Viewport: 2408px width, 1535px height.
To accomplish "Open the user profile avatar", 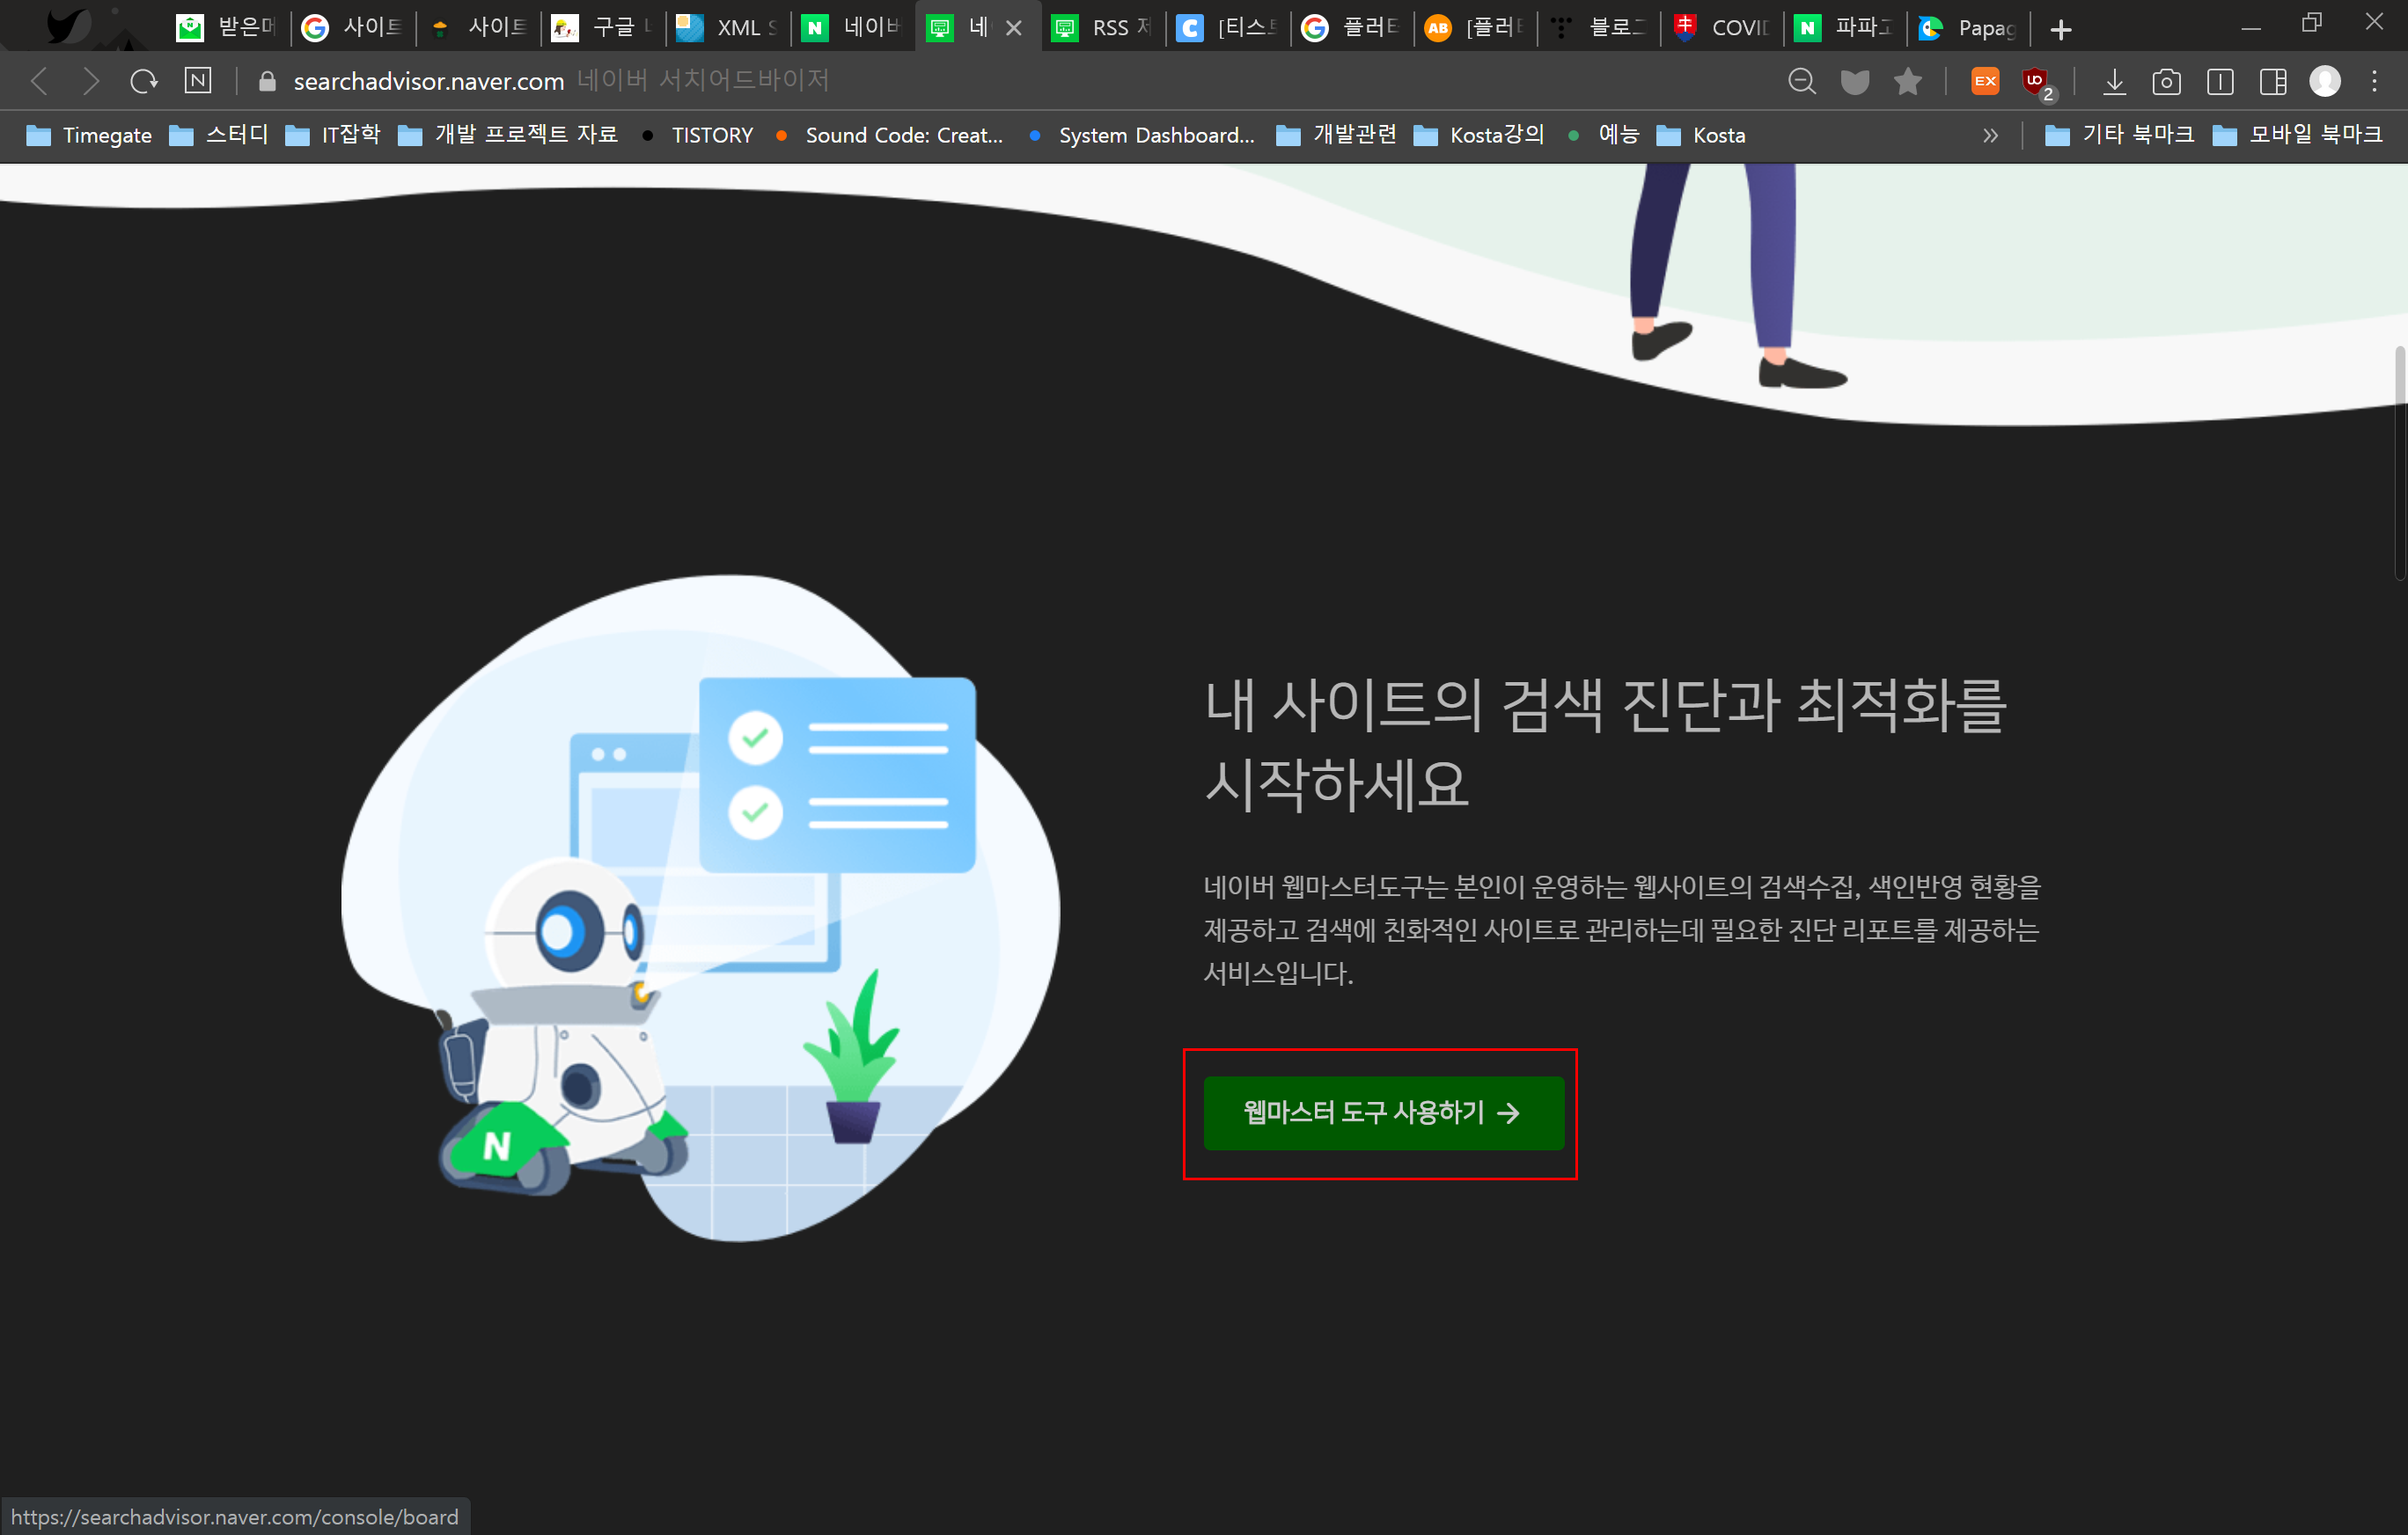I will click(x=2325, y=81).
